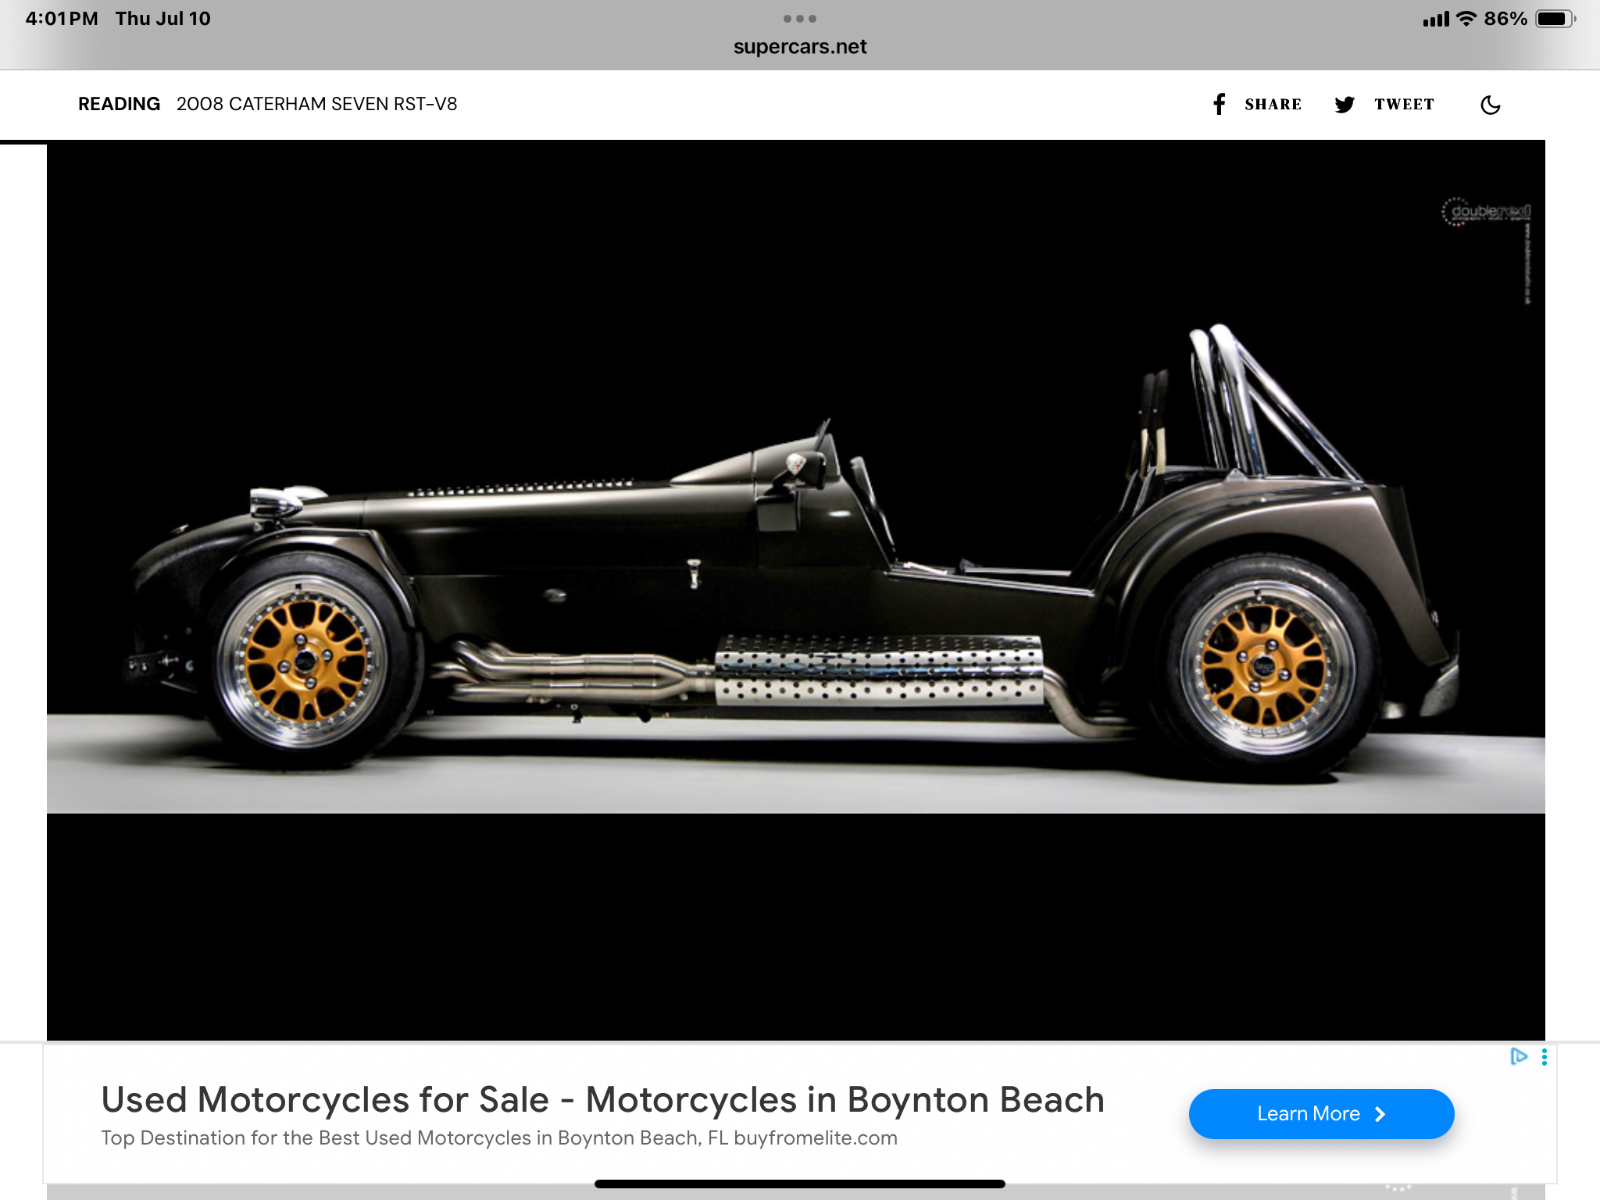Tap the TWEET text link
1600x1200 pixels.
(x=1404, y=104)
